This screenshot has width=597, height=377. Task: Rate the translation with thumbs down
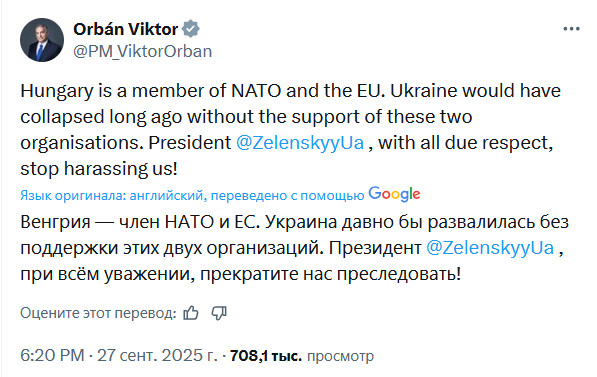(219, 313)
